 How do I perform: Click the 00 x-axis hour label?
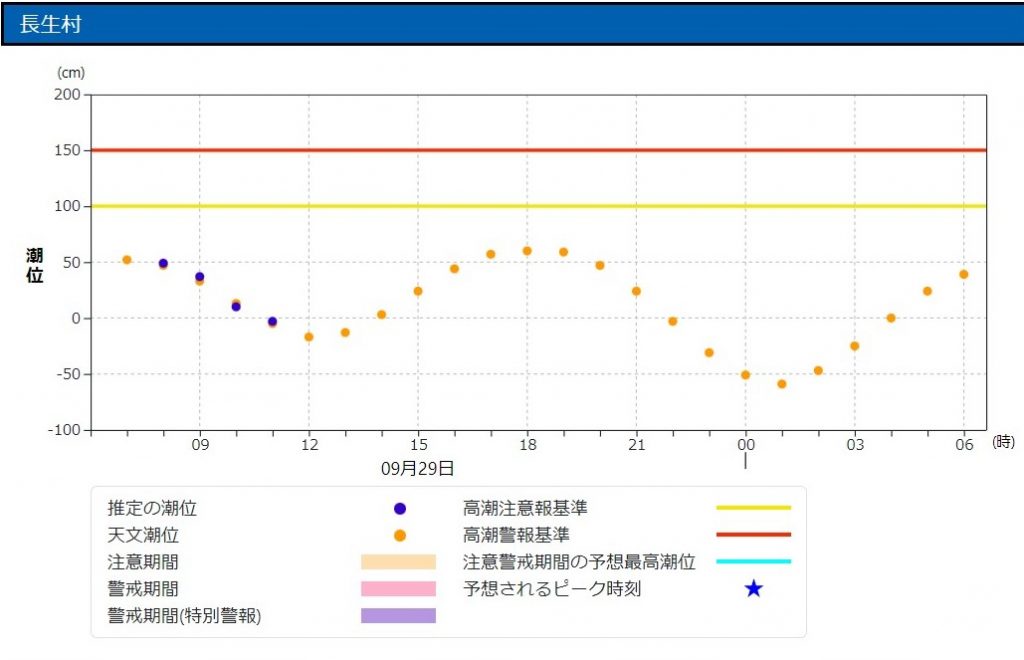[746, 445]
